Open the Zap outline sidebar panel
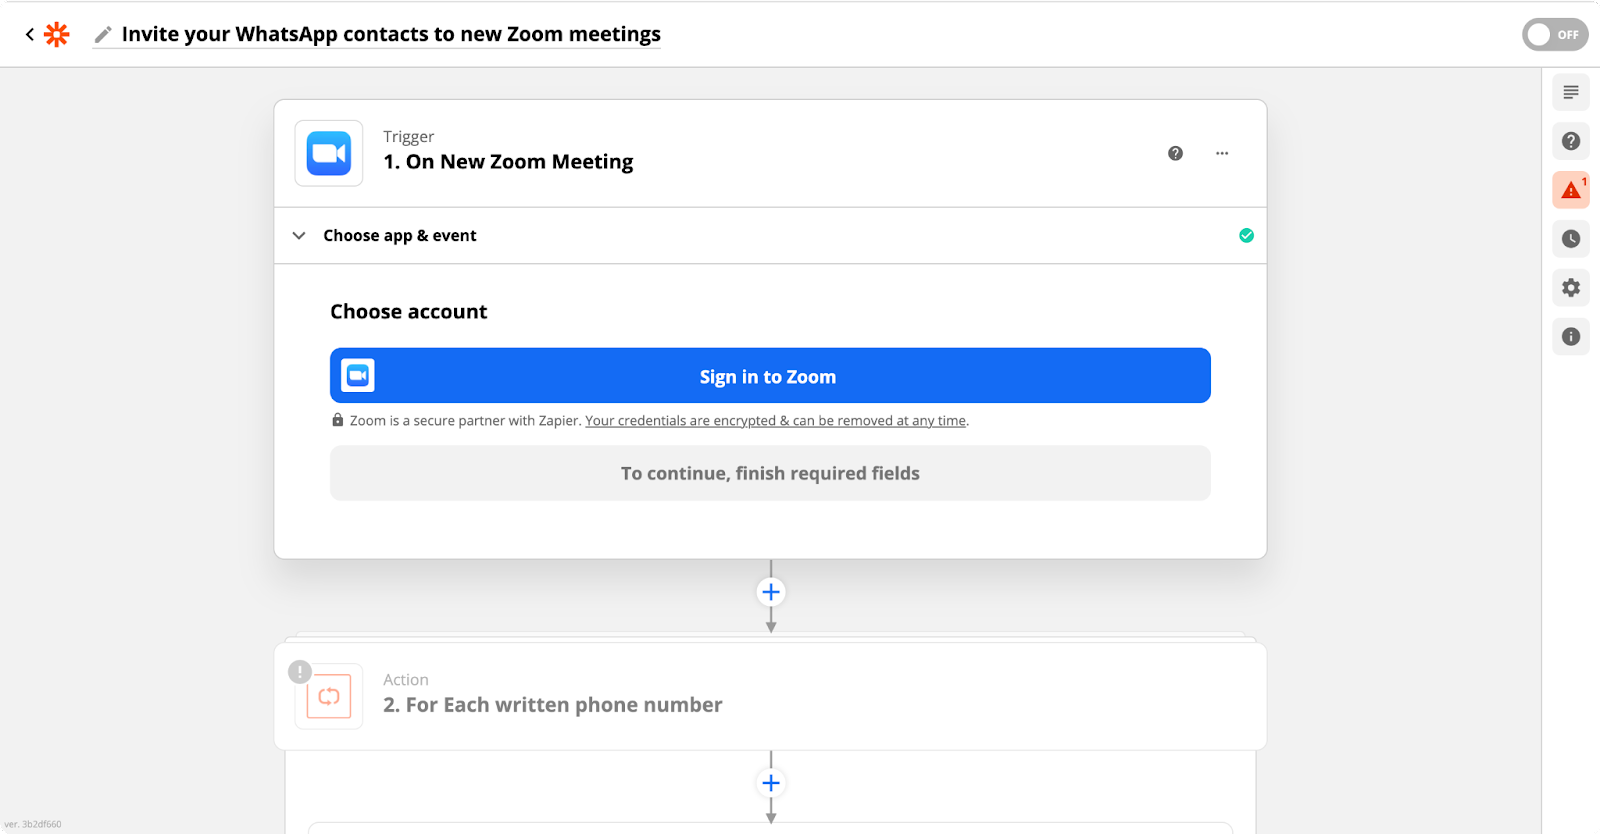 [1571, 92]
